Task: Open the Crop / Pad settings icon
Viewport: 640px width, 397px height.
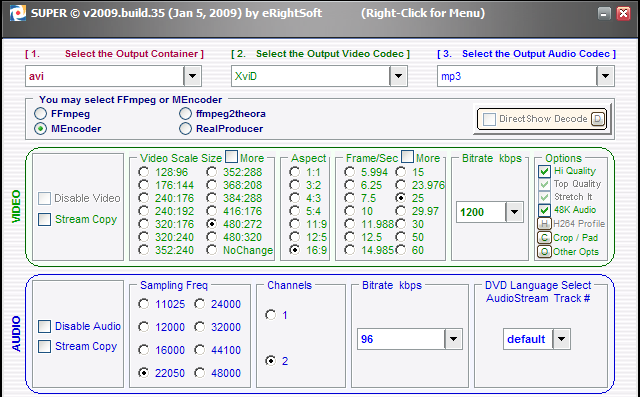Action: (544, 237)
